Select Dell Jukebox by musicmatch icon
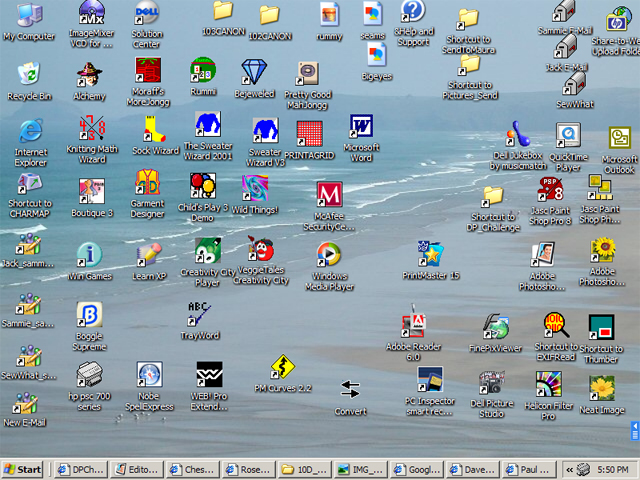 coord(518,134)
